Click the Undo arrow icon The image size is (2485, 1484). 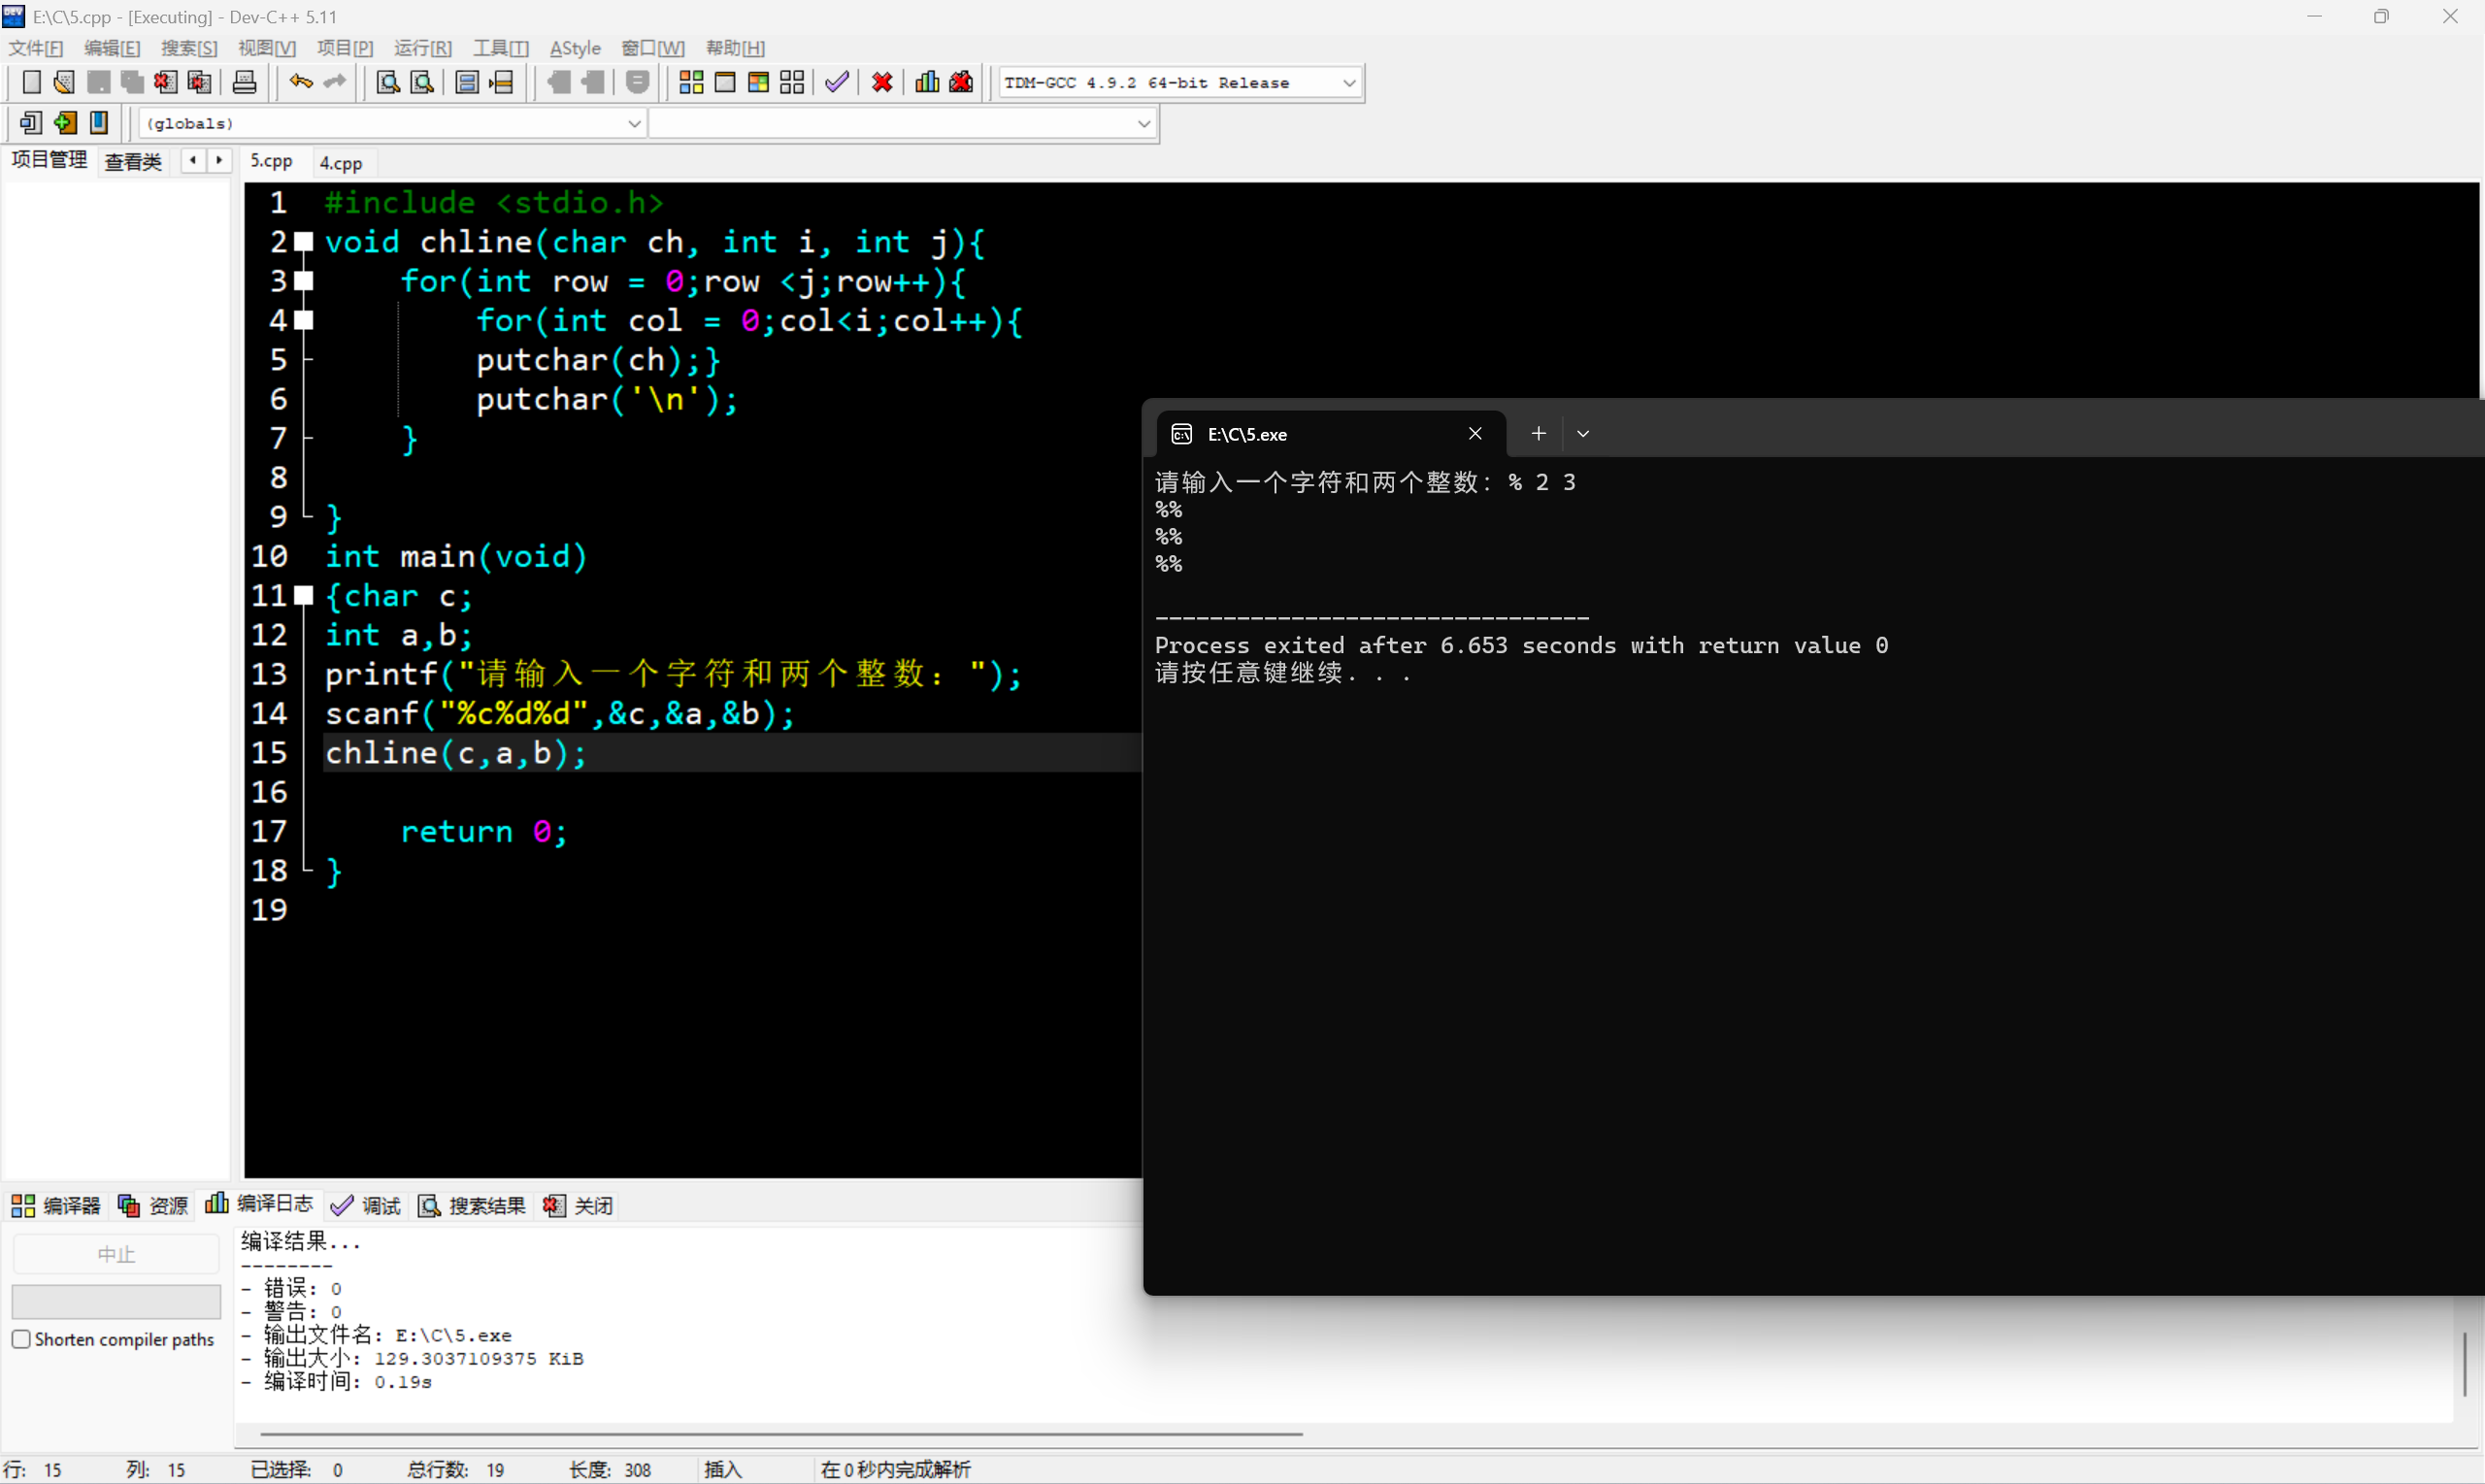(x=300, y=82)
